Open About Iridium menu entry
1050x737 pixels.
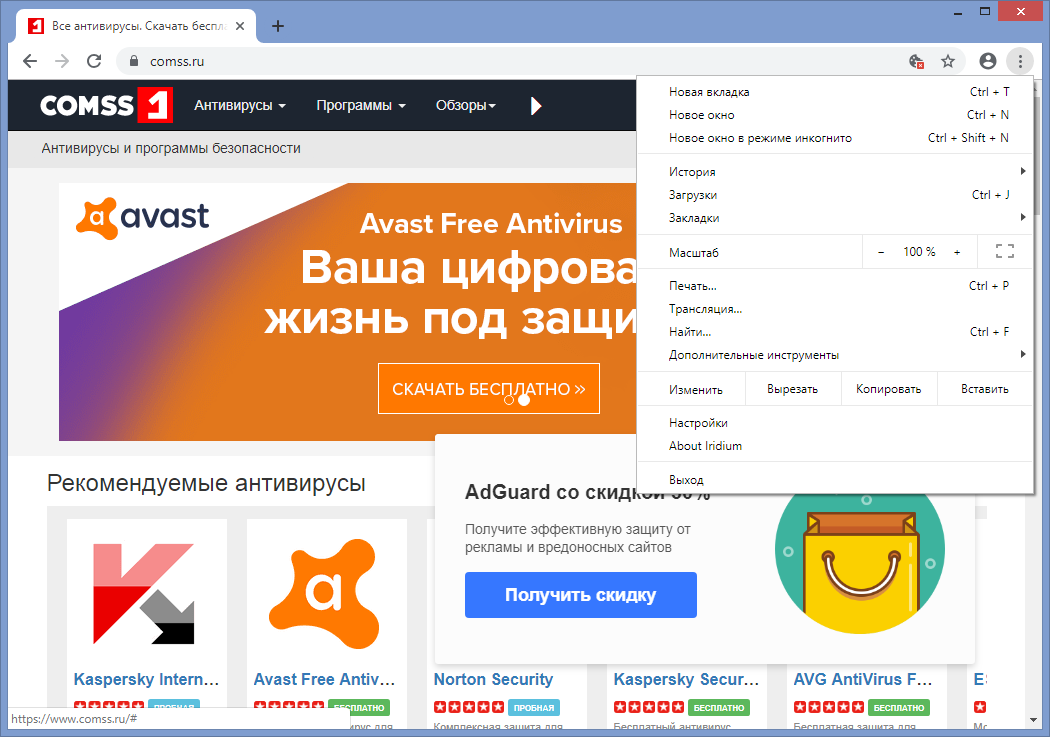(834, 445)
